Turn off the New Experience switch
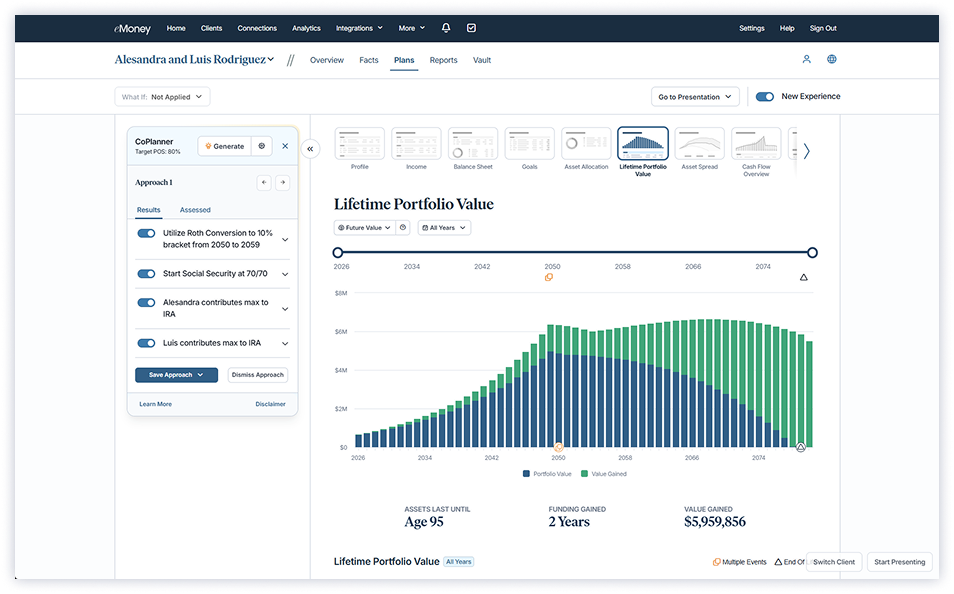The width and height of the screenshot is (954, 594). point(765,97)
